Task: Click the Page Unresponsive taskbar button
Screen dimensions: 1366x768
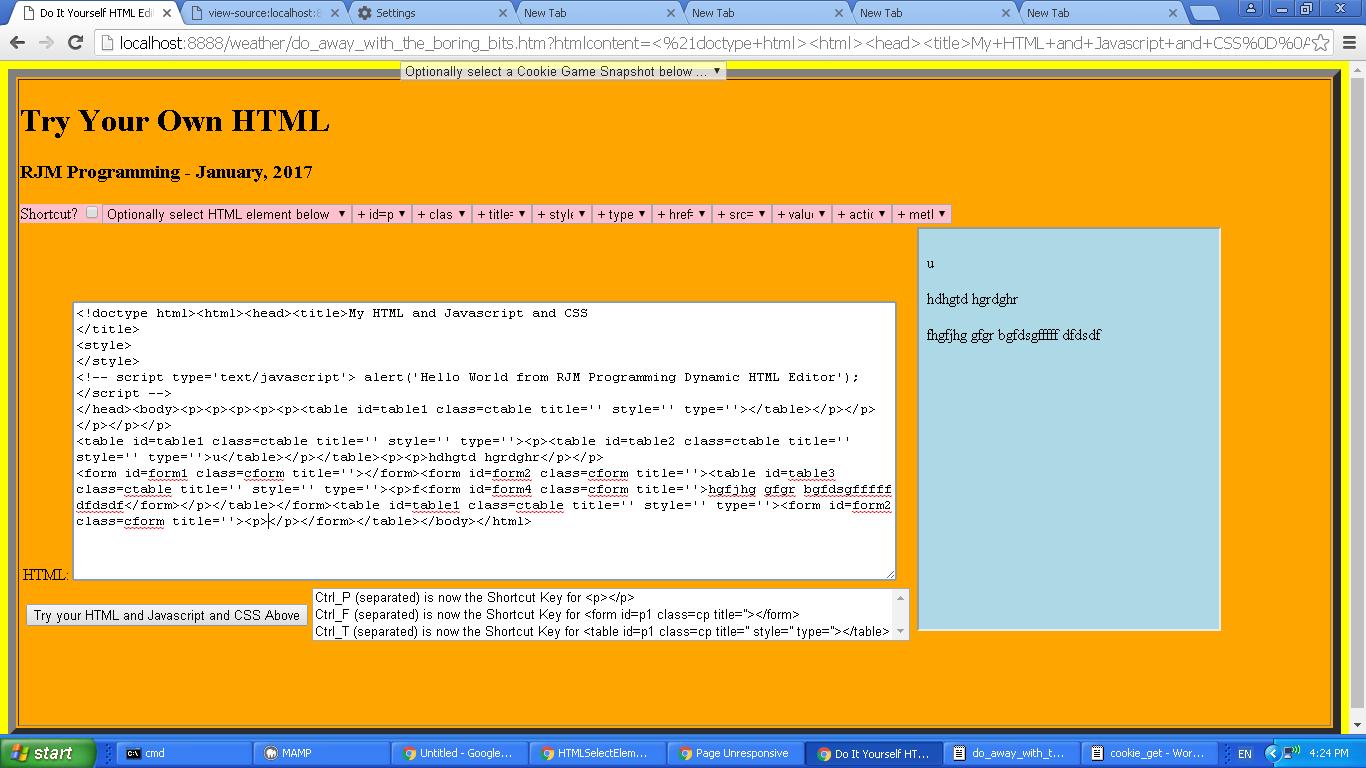Action: tap(734, 753)
